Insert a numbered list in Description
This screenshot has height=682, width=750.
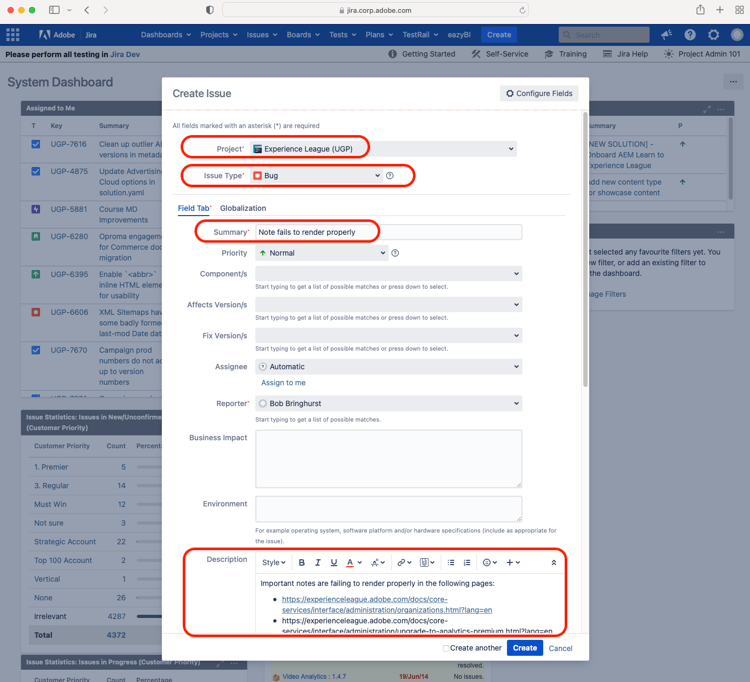(467, 562)
